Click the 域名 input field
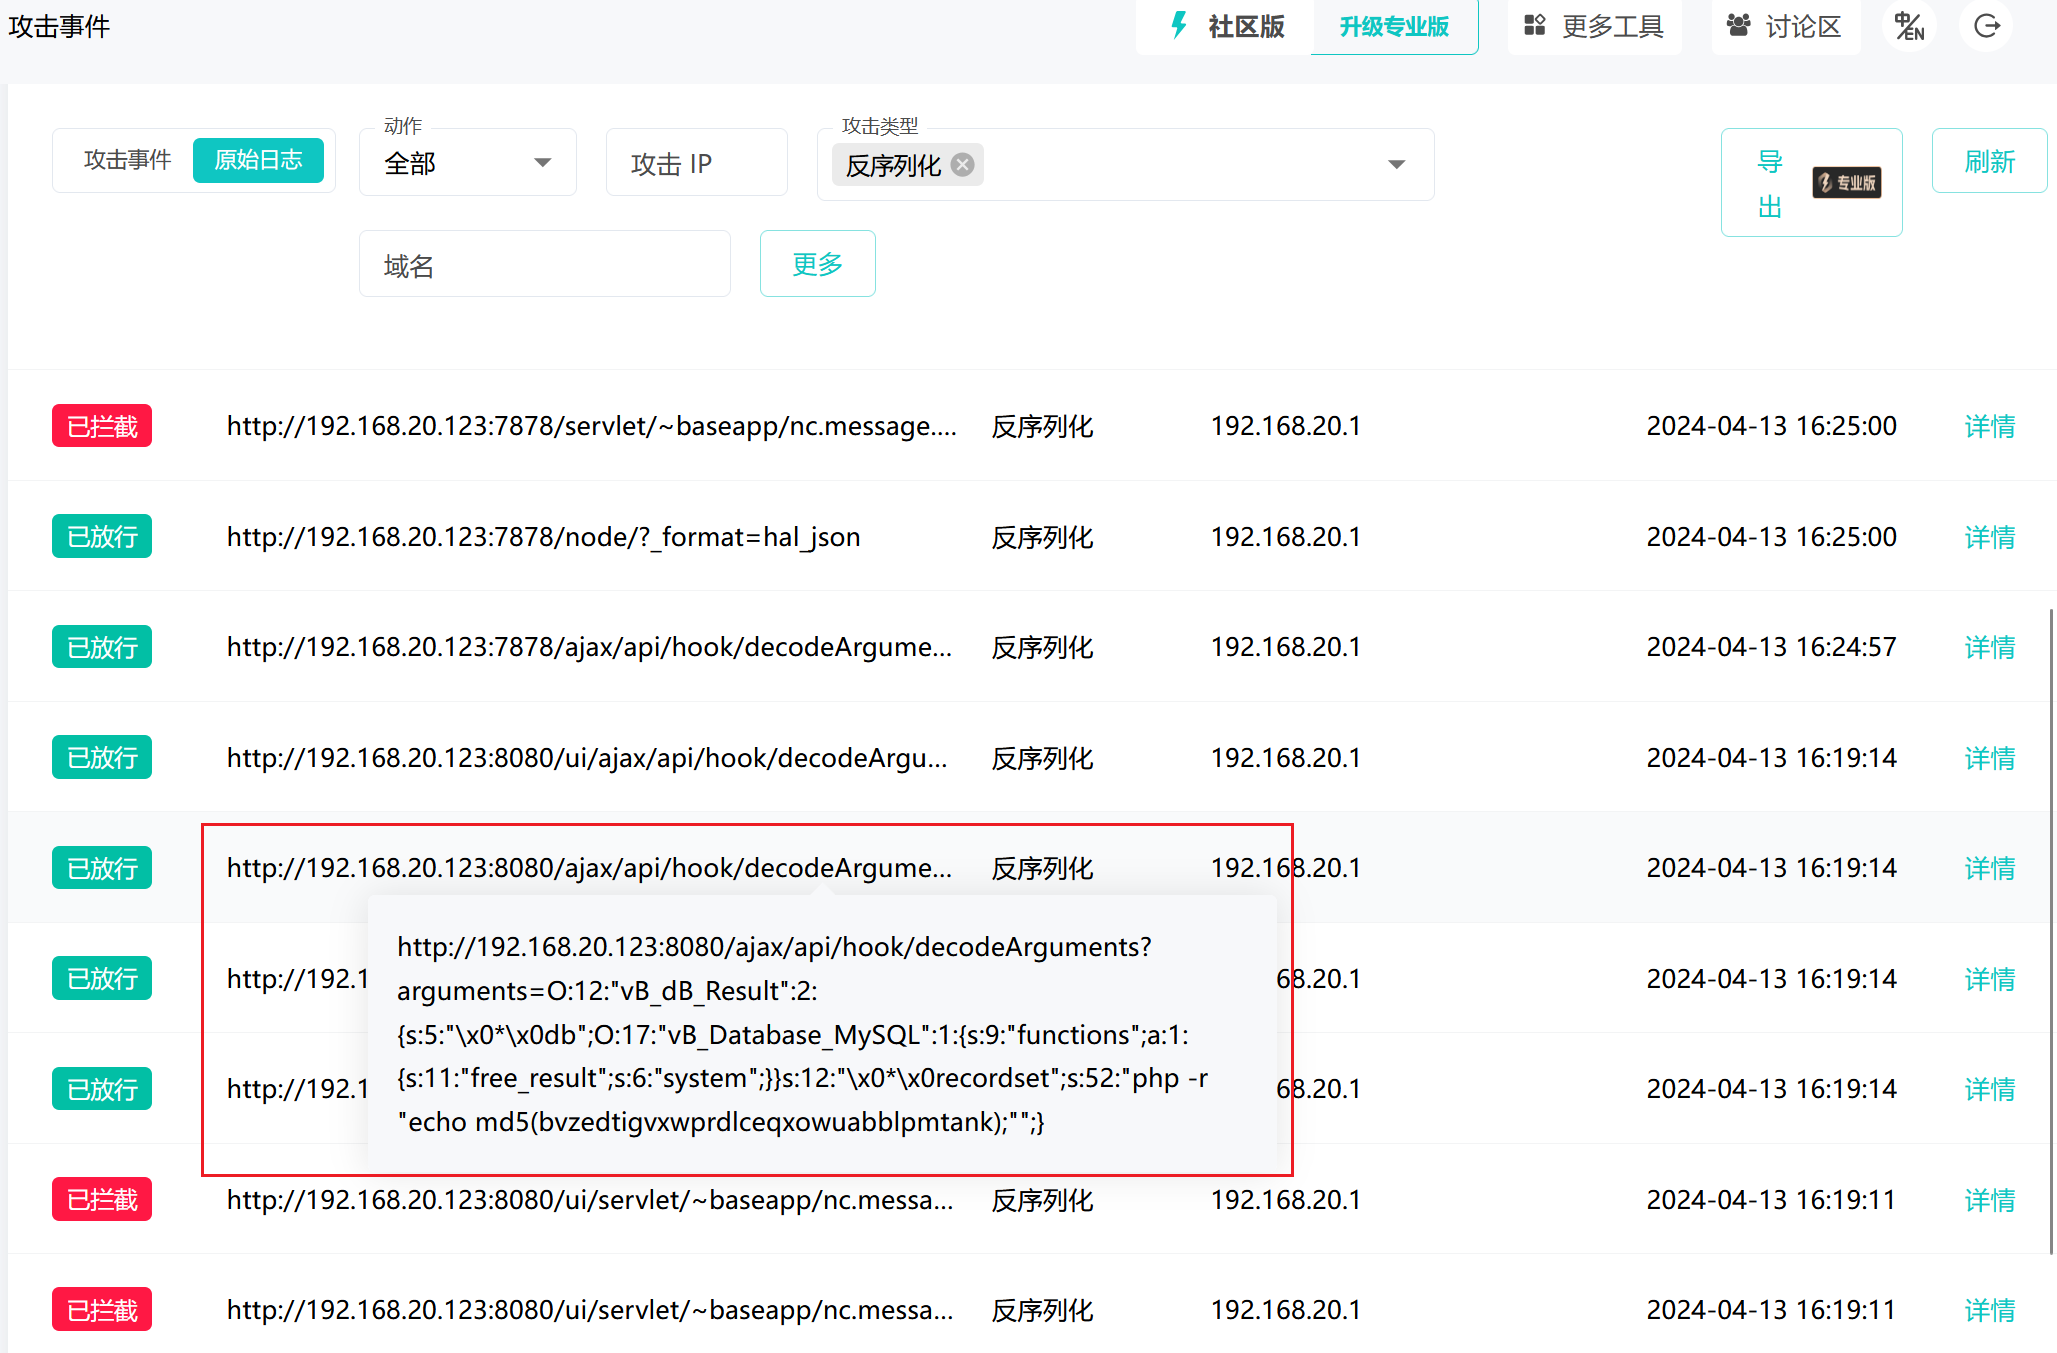 point(544,265)
